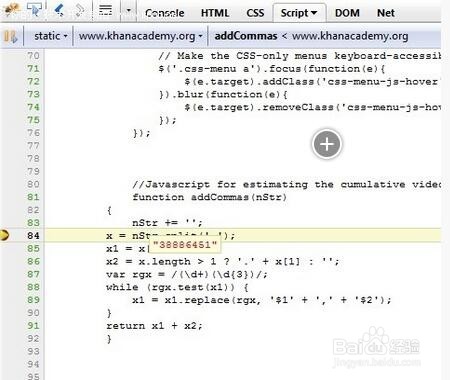Click the code "$('.css-menu a').focus(function(e){"

click(272, 69)
